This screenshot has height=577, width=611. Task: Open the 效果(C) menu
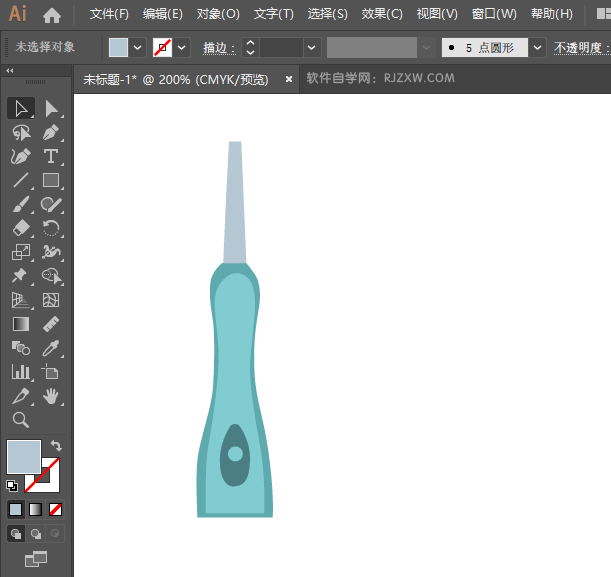(382, 14)
